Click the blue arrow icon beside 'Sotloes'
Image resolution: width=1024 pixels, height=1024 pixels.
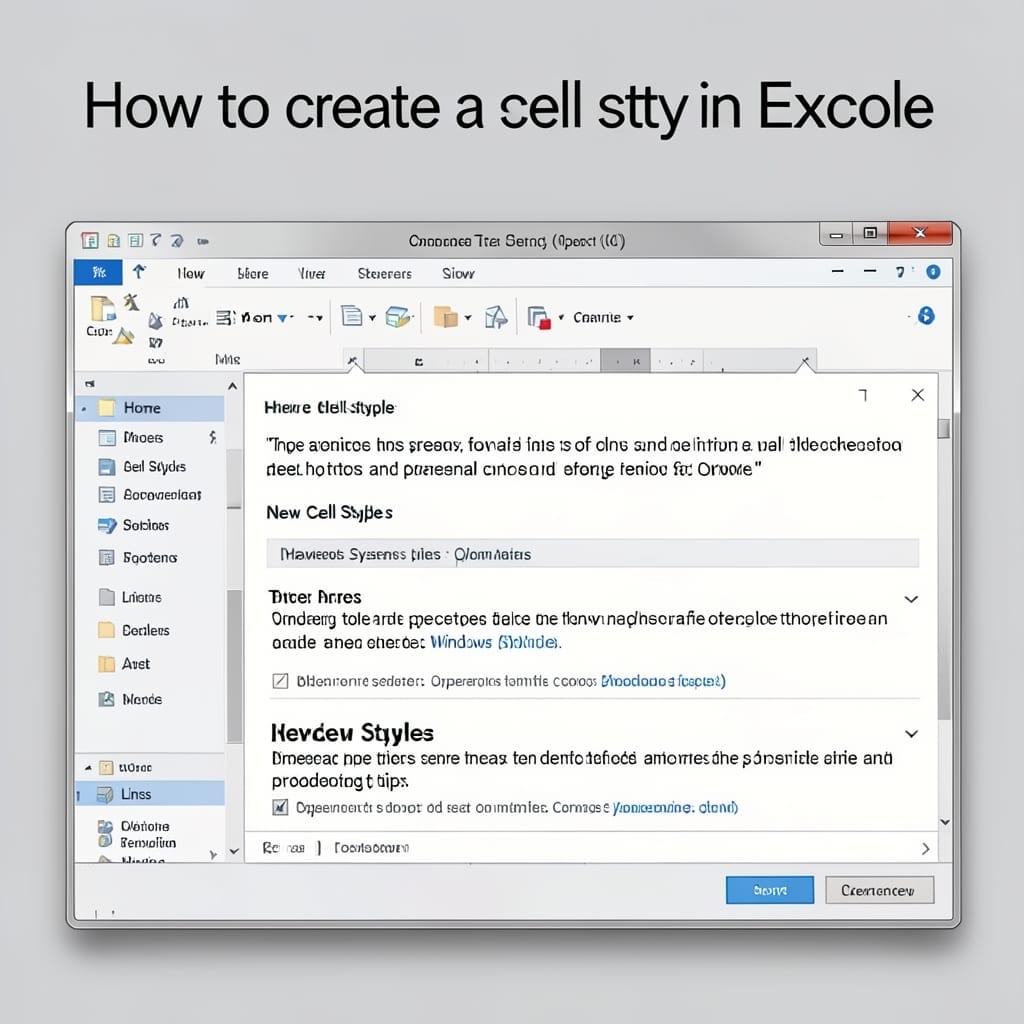106,525
